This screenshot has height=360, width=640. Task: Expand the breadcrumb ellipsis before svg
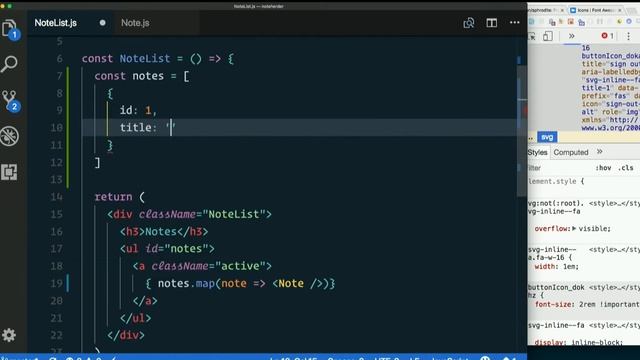(x=531, y=138)
